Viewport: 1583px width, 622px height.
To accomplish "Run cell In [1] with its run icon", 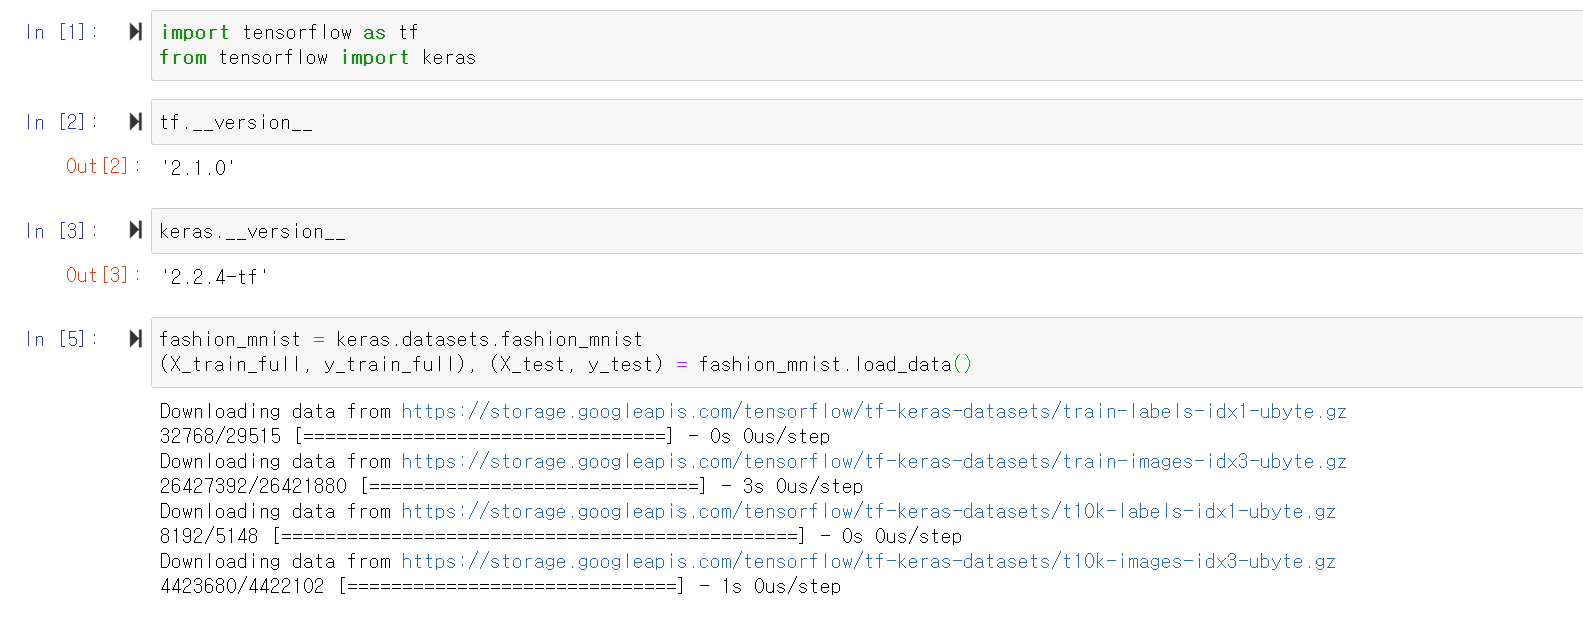I will 136,32.
